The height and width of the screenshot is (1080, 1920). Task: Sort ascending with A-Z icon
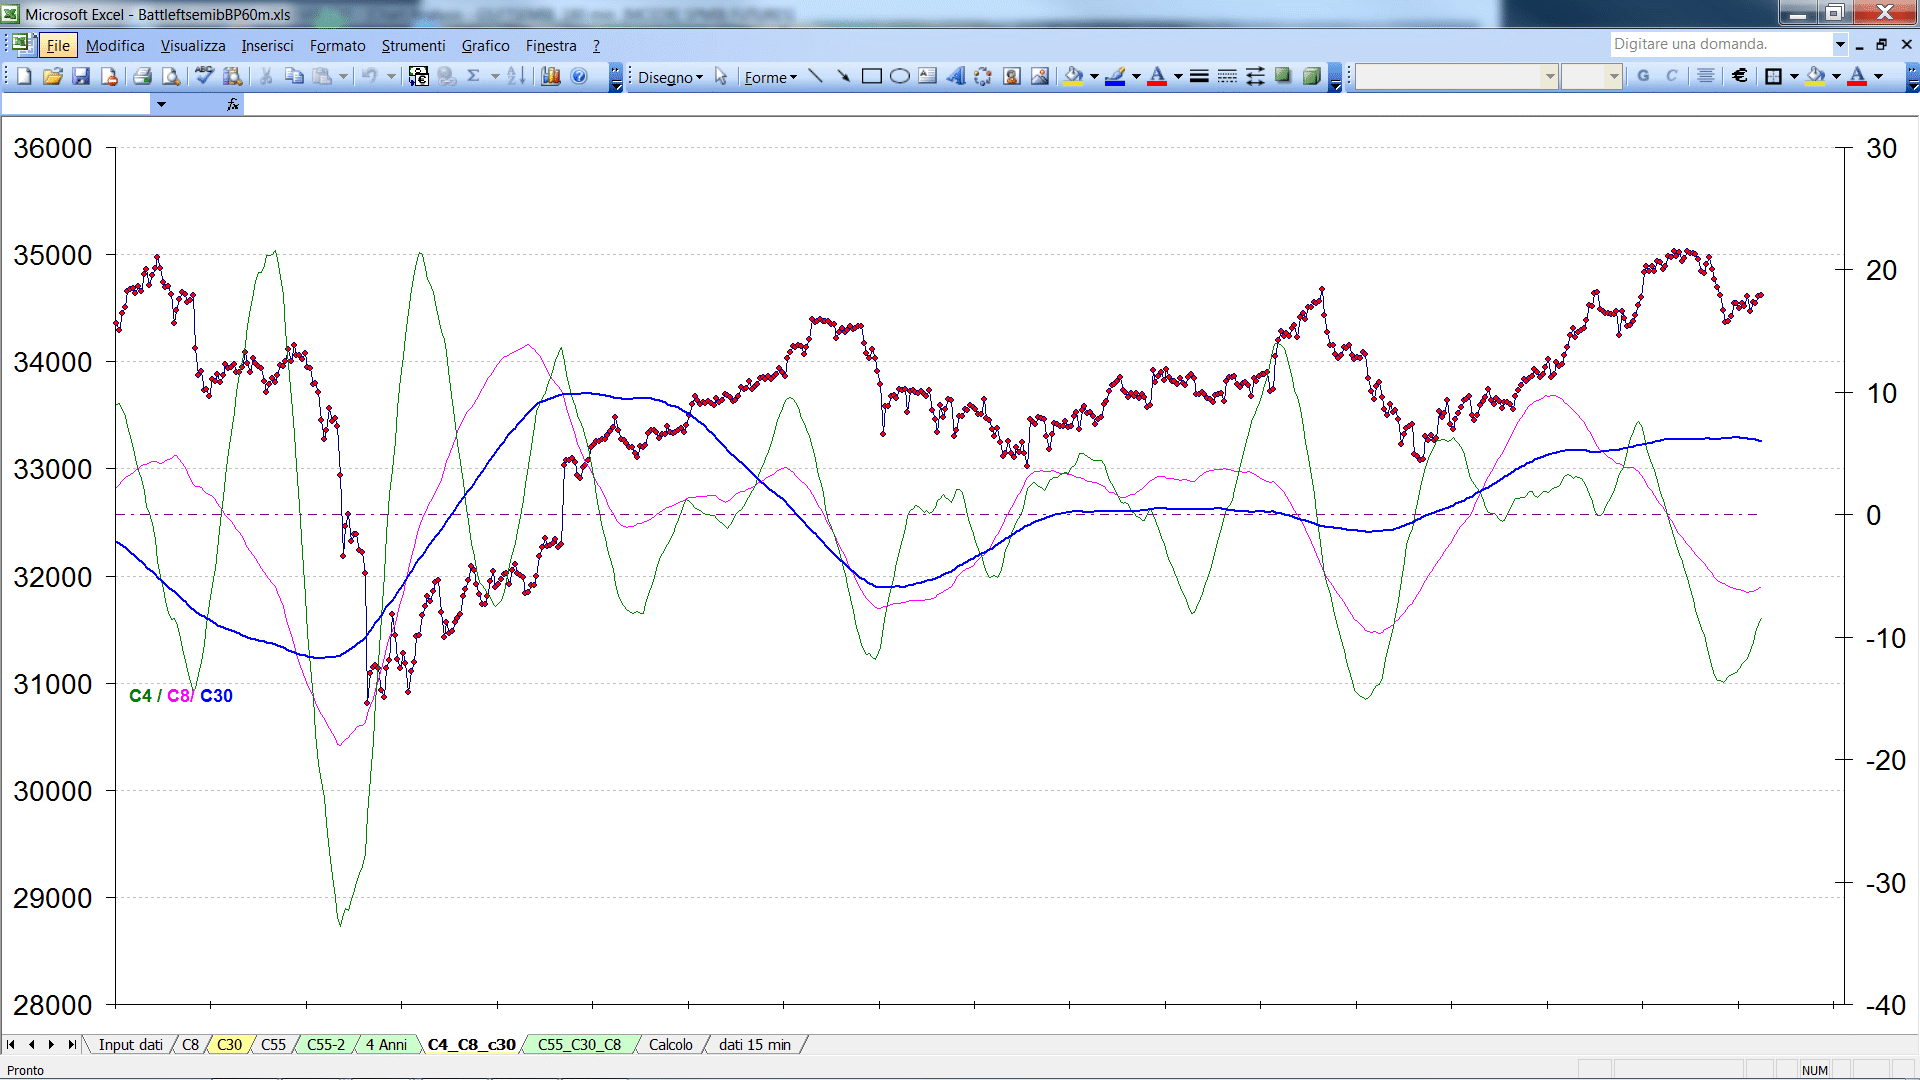tap(516, 76)
